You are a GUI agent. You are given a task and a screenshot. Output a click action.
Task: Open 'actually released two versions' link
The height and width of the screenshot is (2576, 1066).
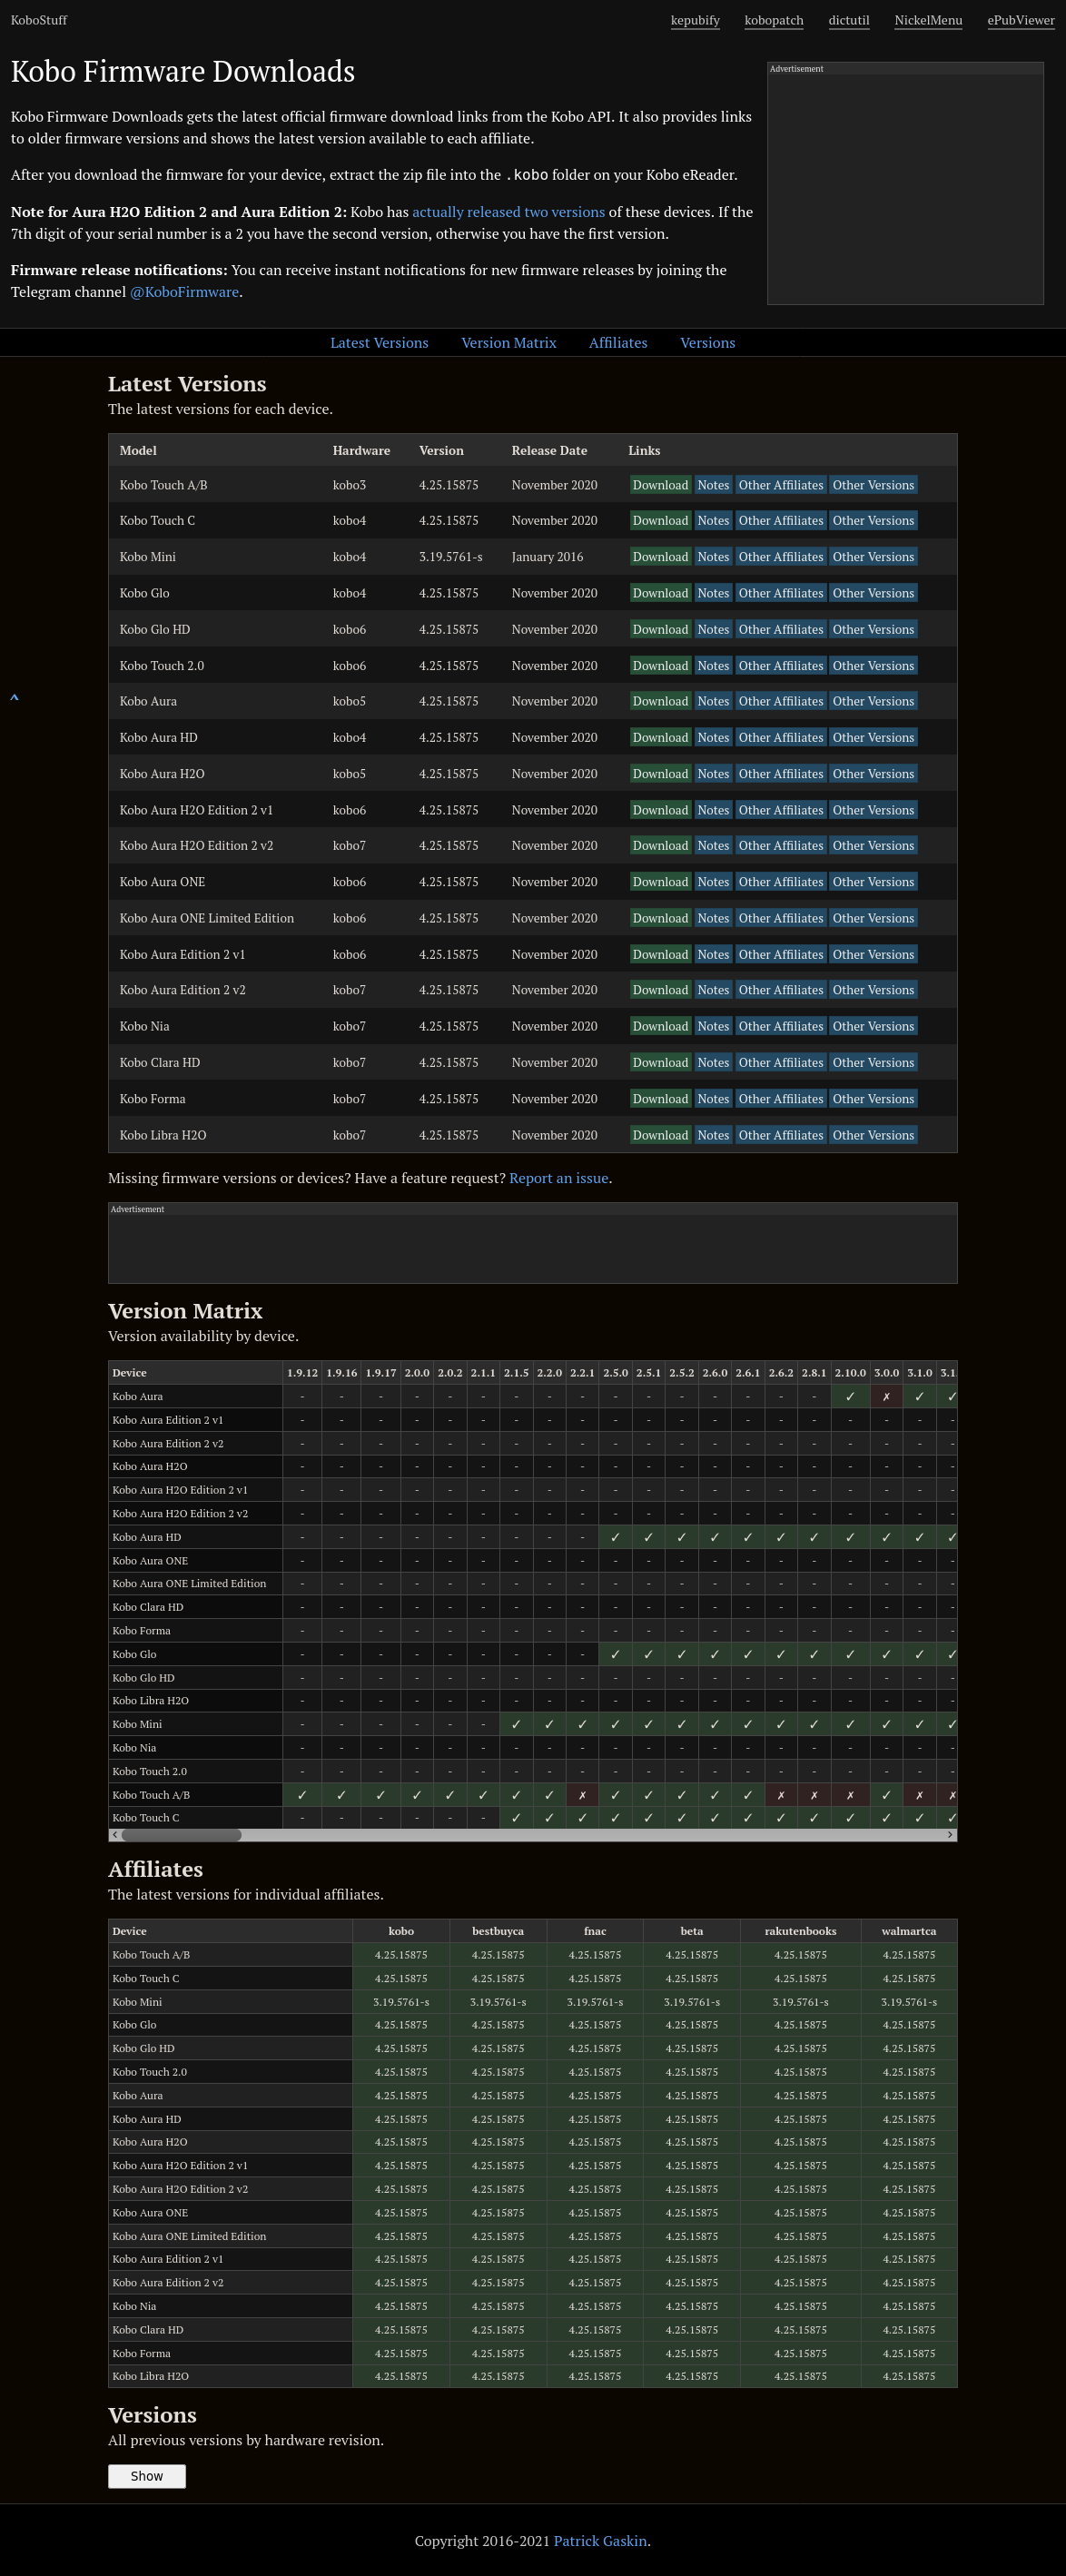coord(508,212)
